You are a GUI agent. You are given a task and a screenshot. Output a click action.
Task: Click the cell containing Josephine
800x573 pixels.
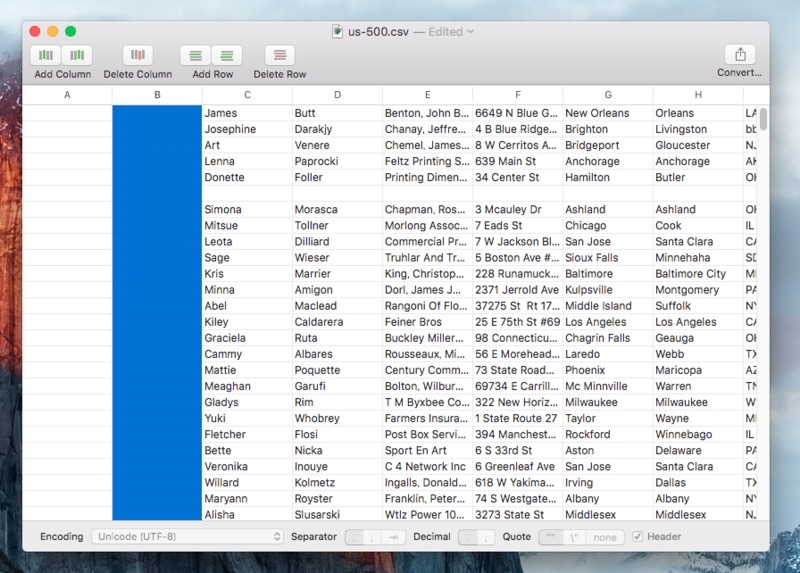tap(230, 129)
